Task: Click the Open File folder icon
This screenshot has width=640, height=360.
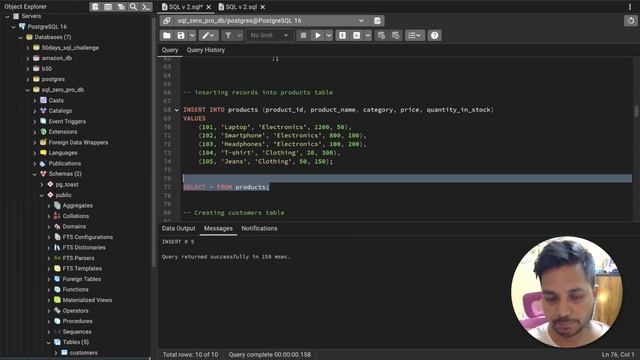Action: point(167,36)
